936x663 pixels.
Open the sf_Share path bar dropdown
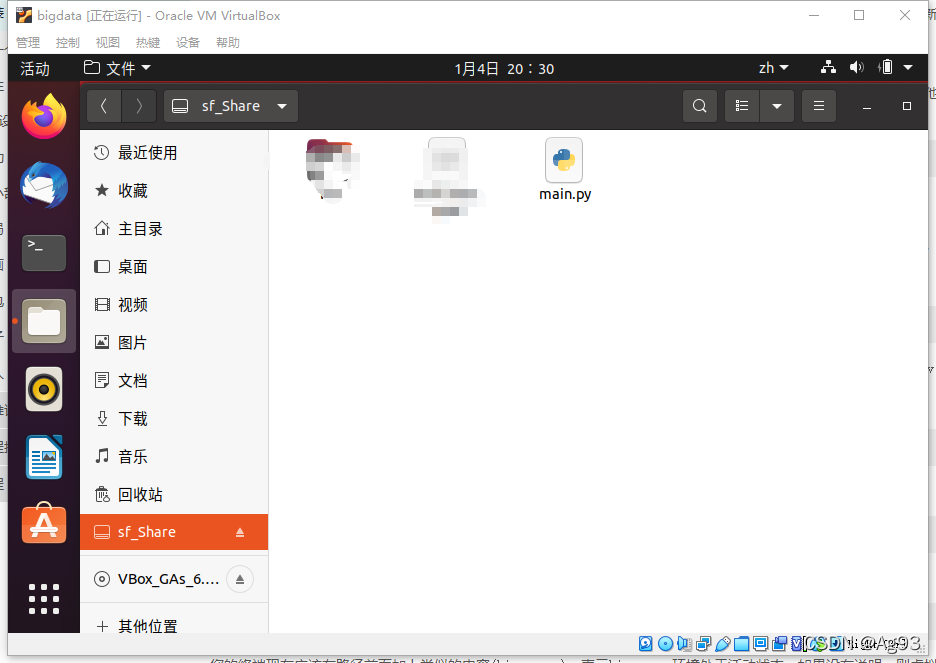tap(230, 106)
